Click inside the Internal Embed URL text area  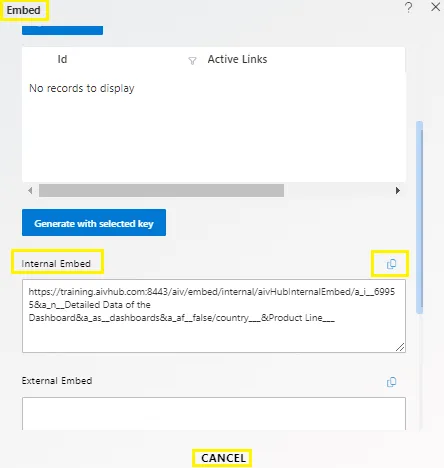tap(214, 316)
